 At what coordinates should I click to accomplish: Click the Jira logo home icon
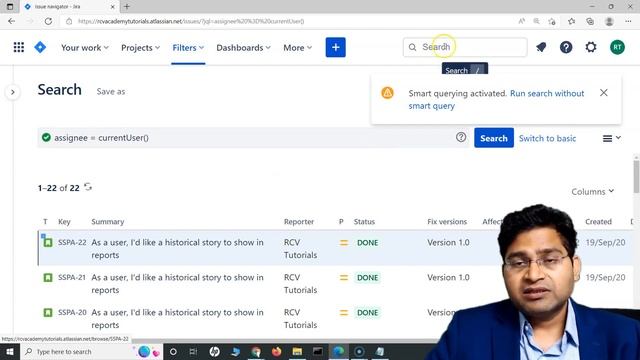[x=40, y=47]
